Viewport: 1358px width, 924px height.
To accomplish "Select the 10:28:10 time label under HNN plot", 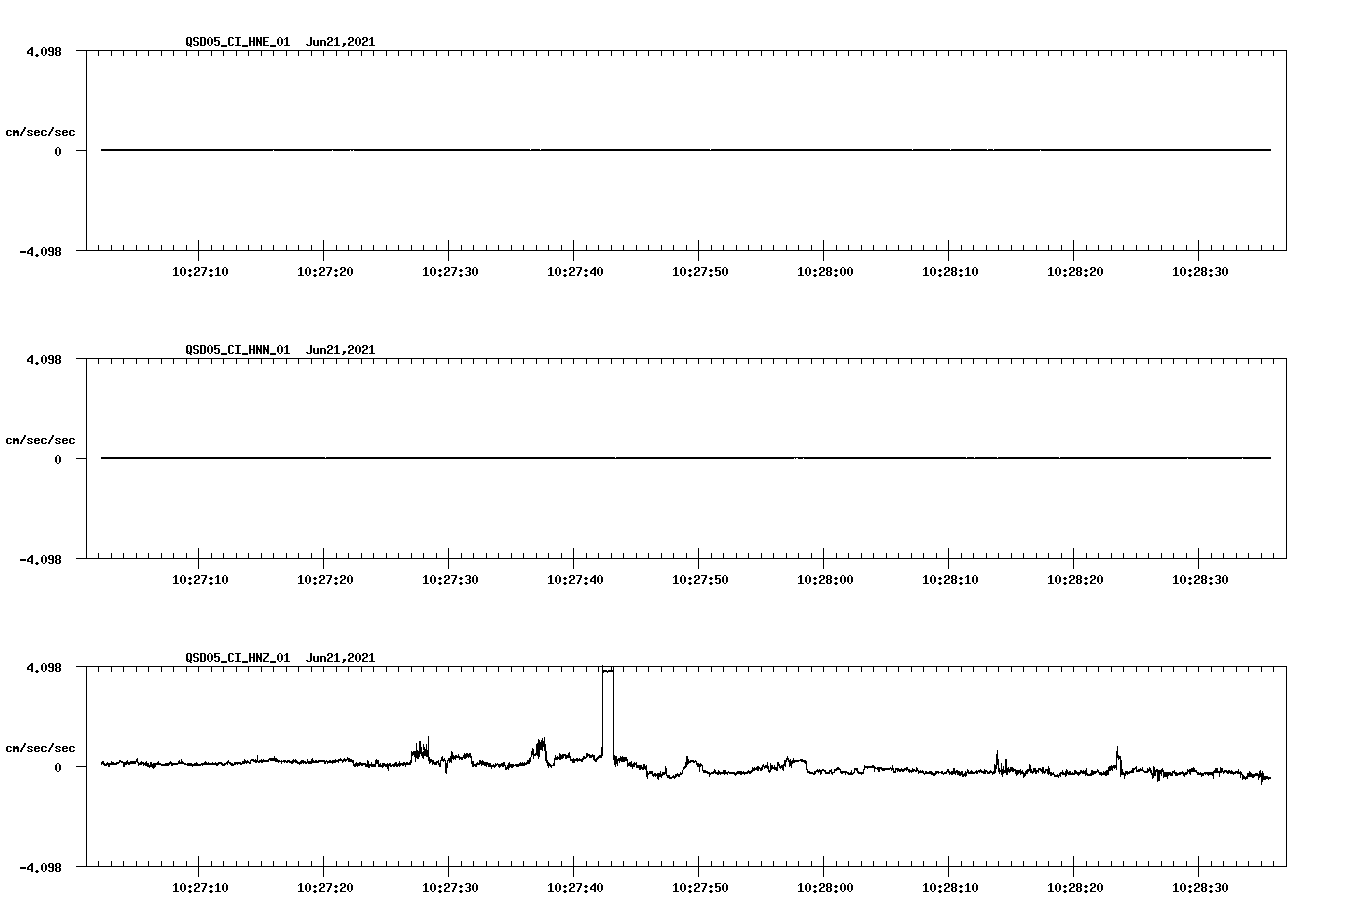I will tap(950, 580).
